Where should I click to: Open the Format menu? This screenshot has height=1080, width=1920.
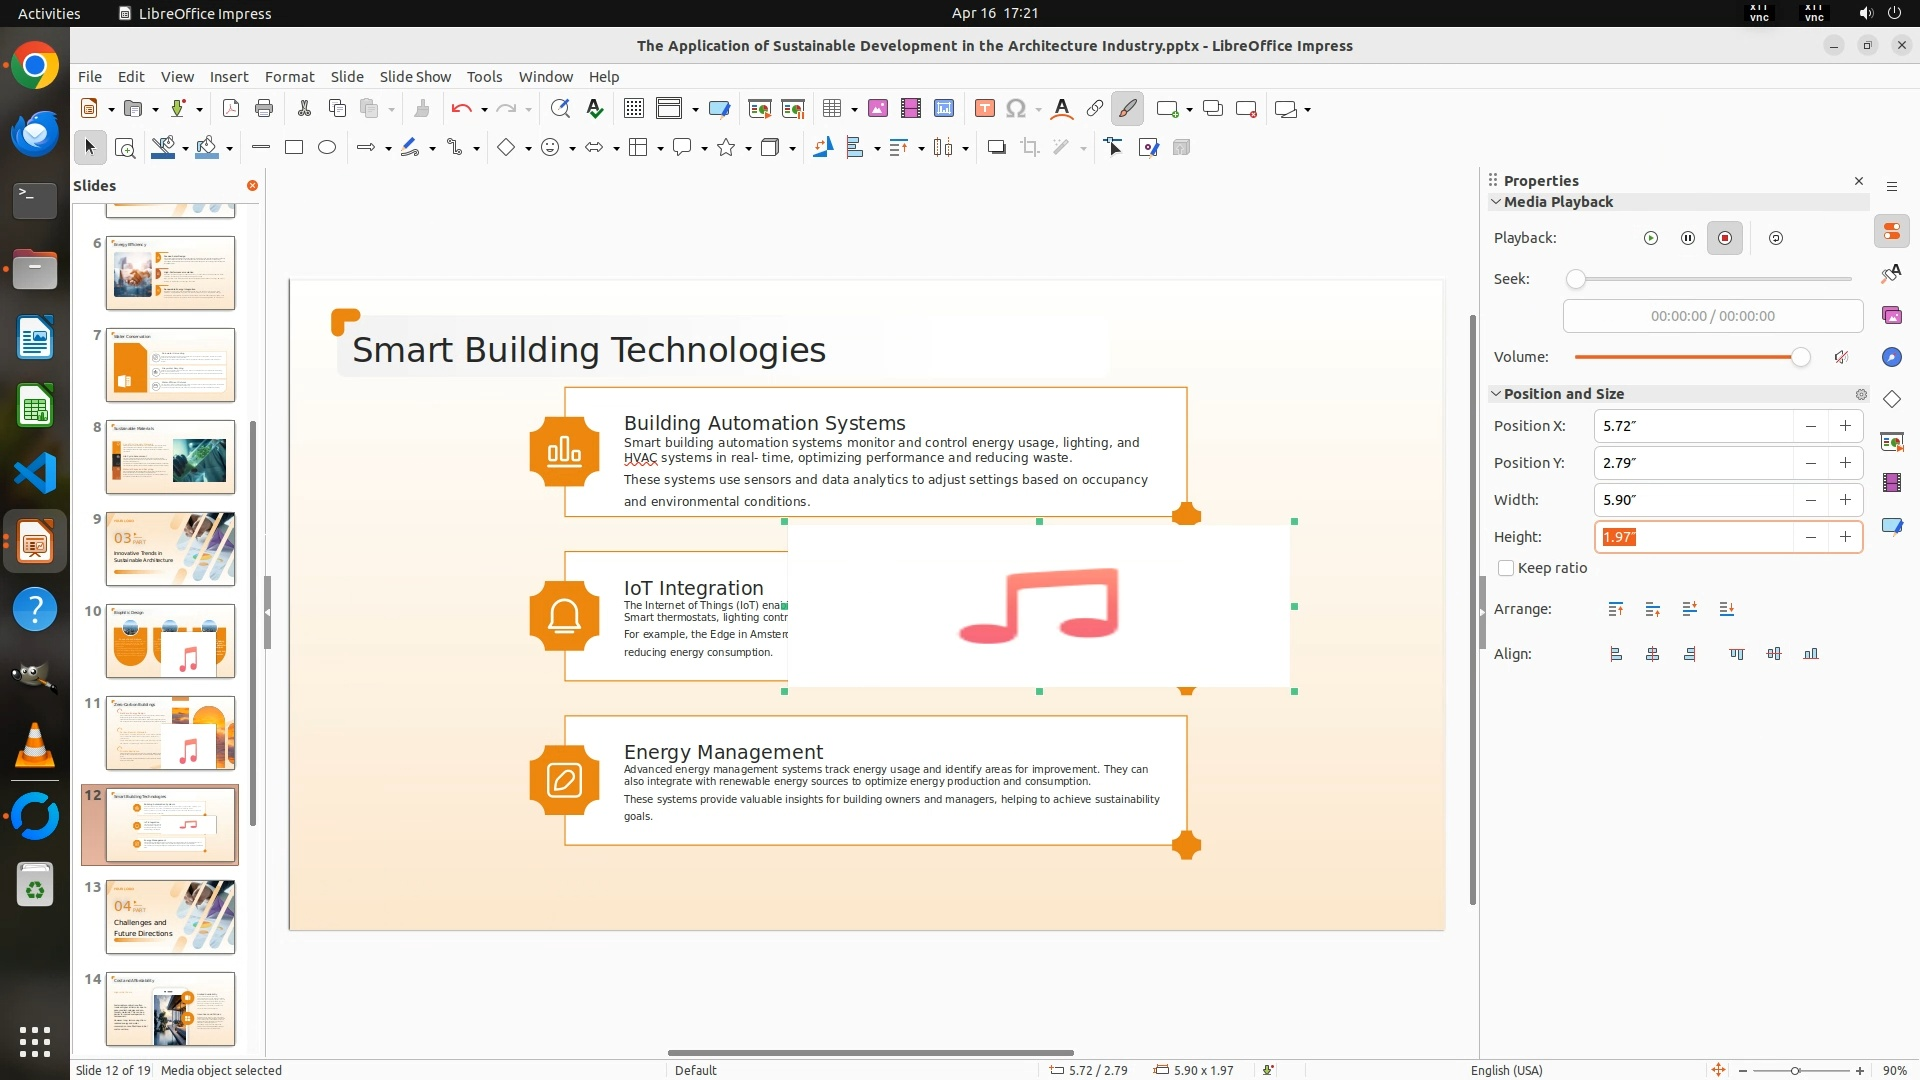coord(289,77)
